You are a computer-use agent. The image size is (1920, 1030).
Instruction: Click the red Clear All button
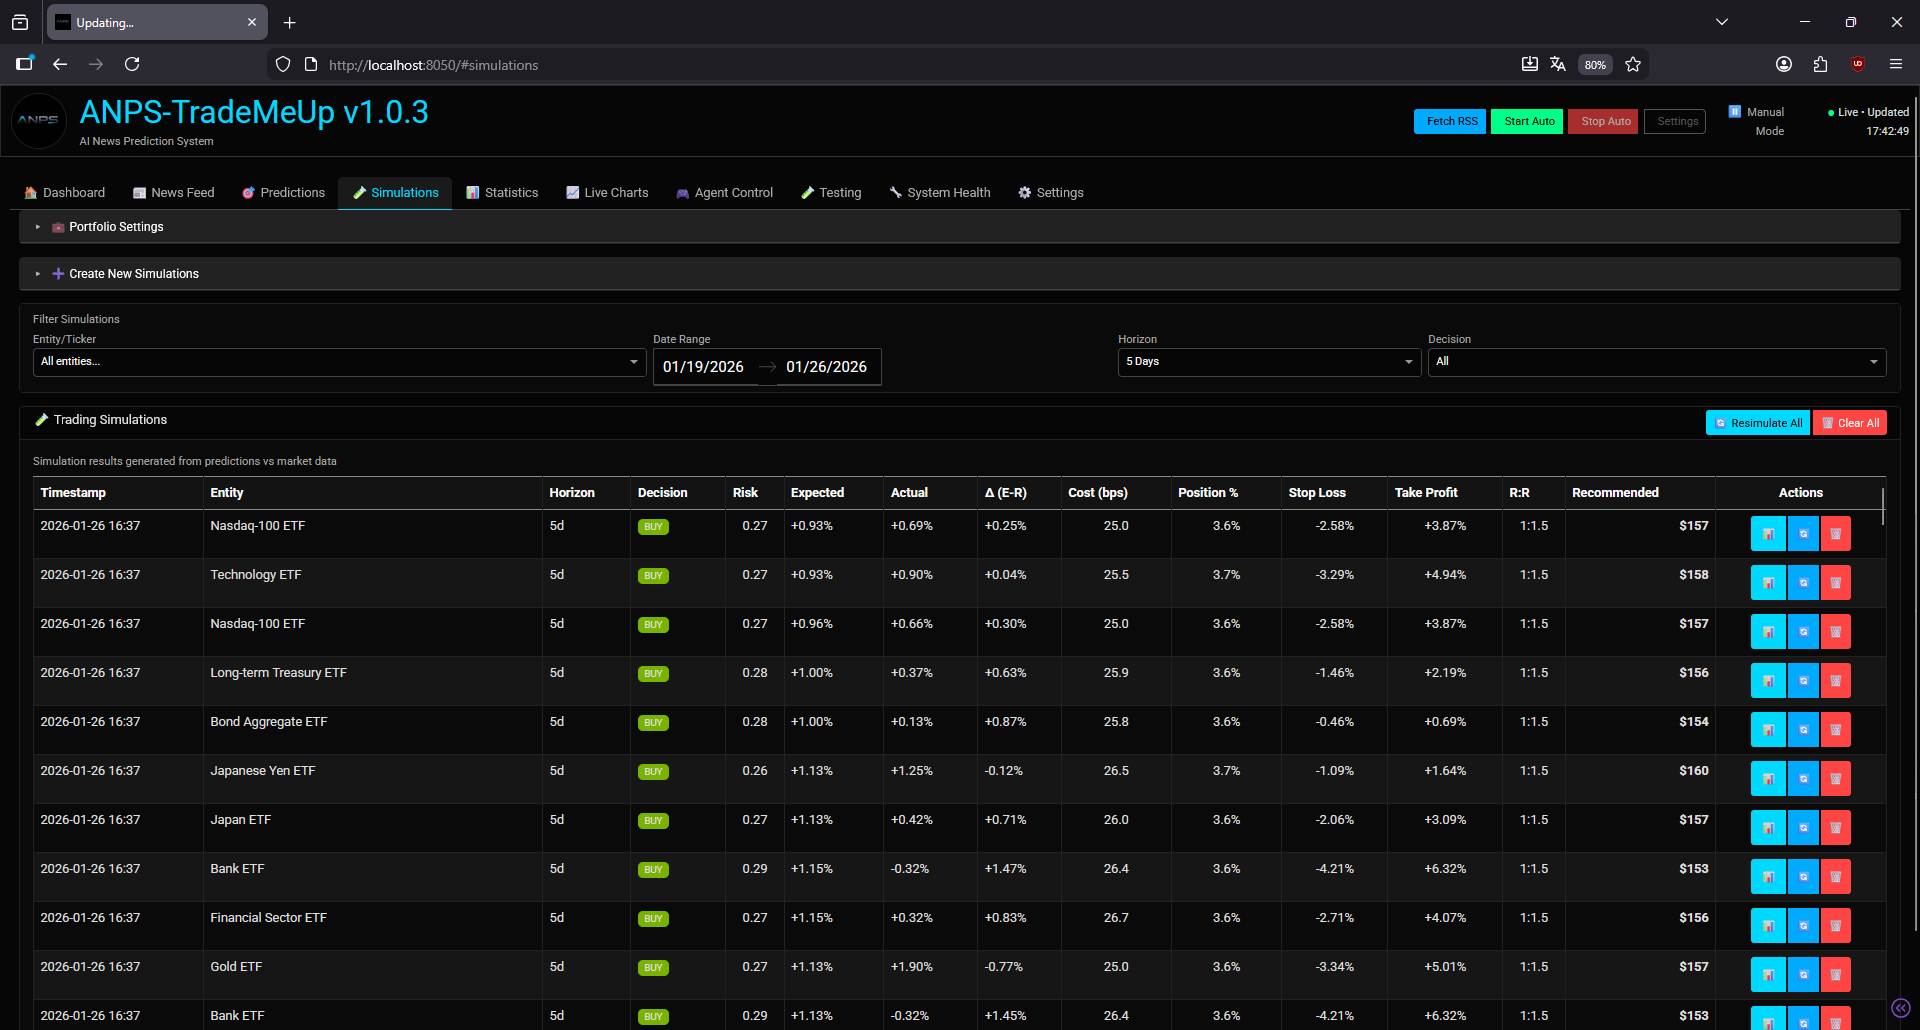[1850, 423]
